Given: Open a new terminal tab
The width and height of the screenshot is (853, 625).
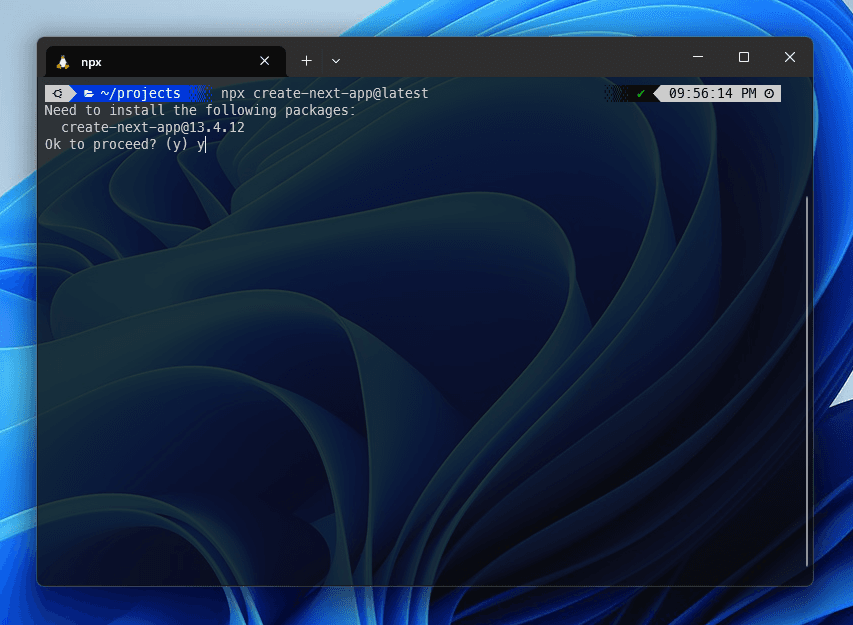Looking at the screenshot, I should pos(307,61).
